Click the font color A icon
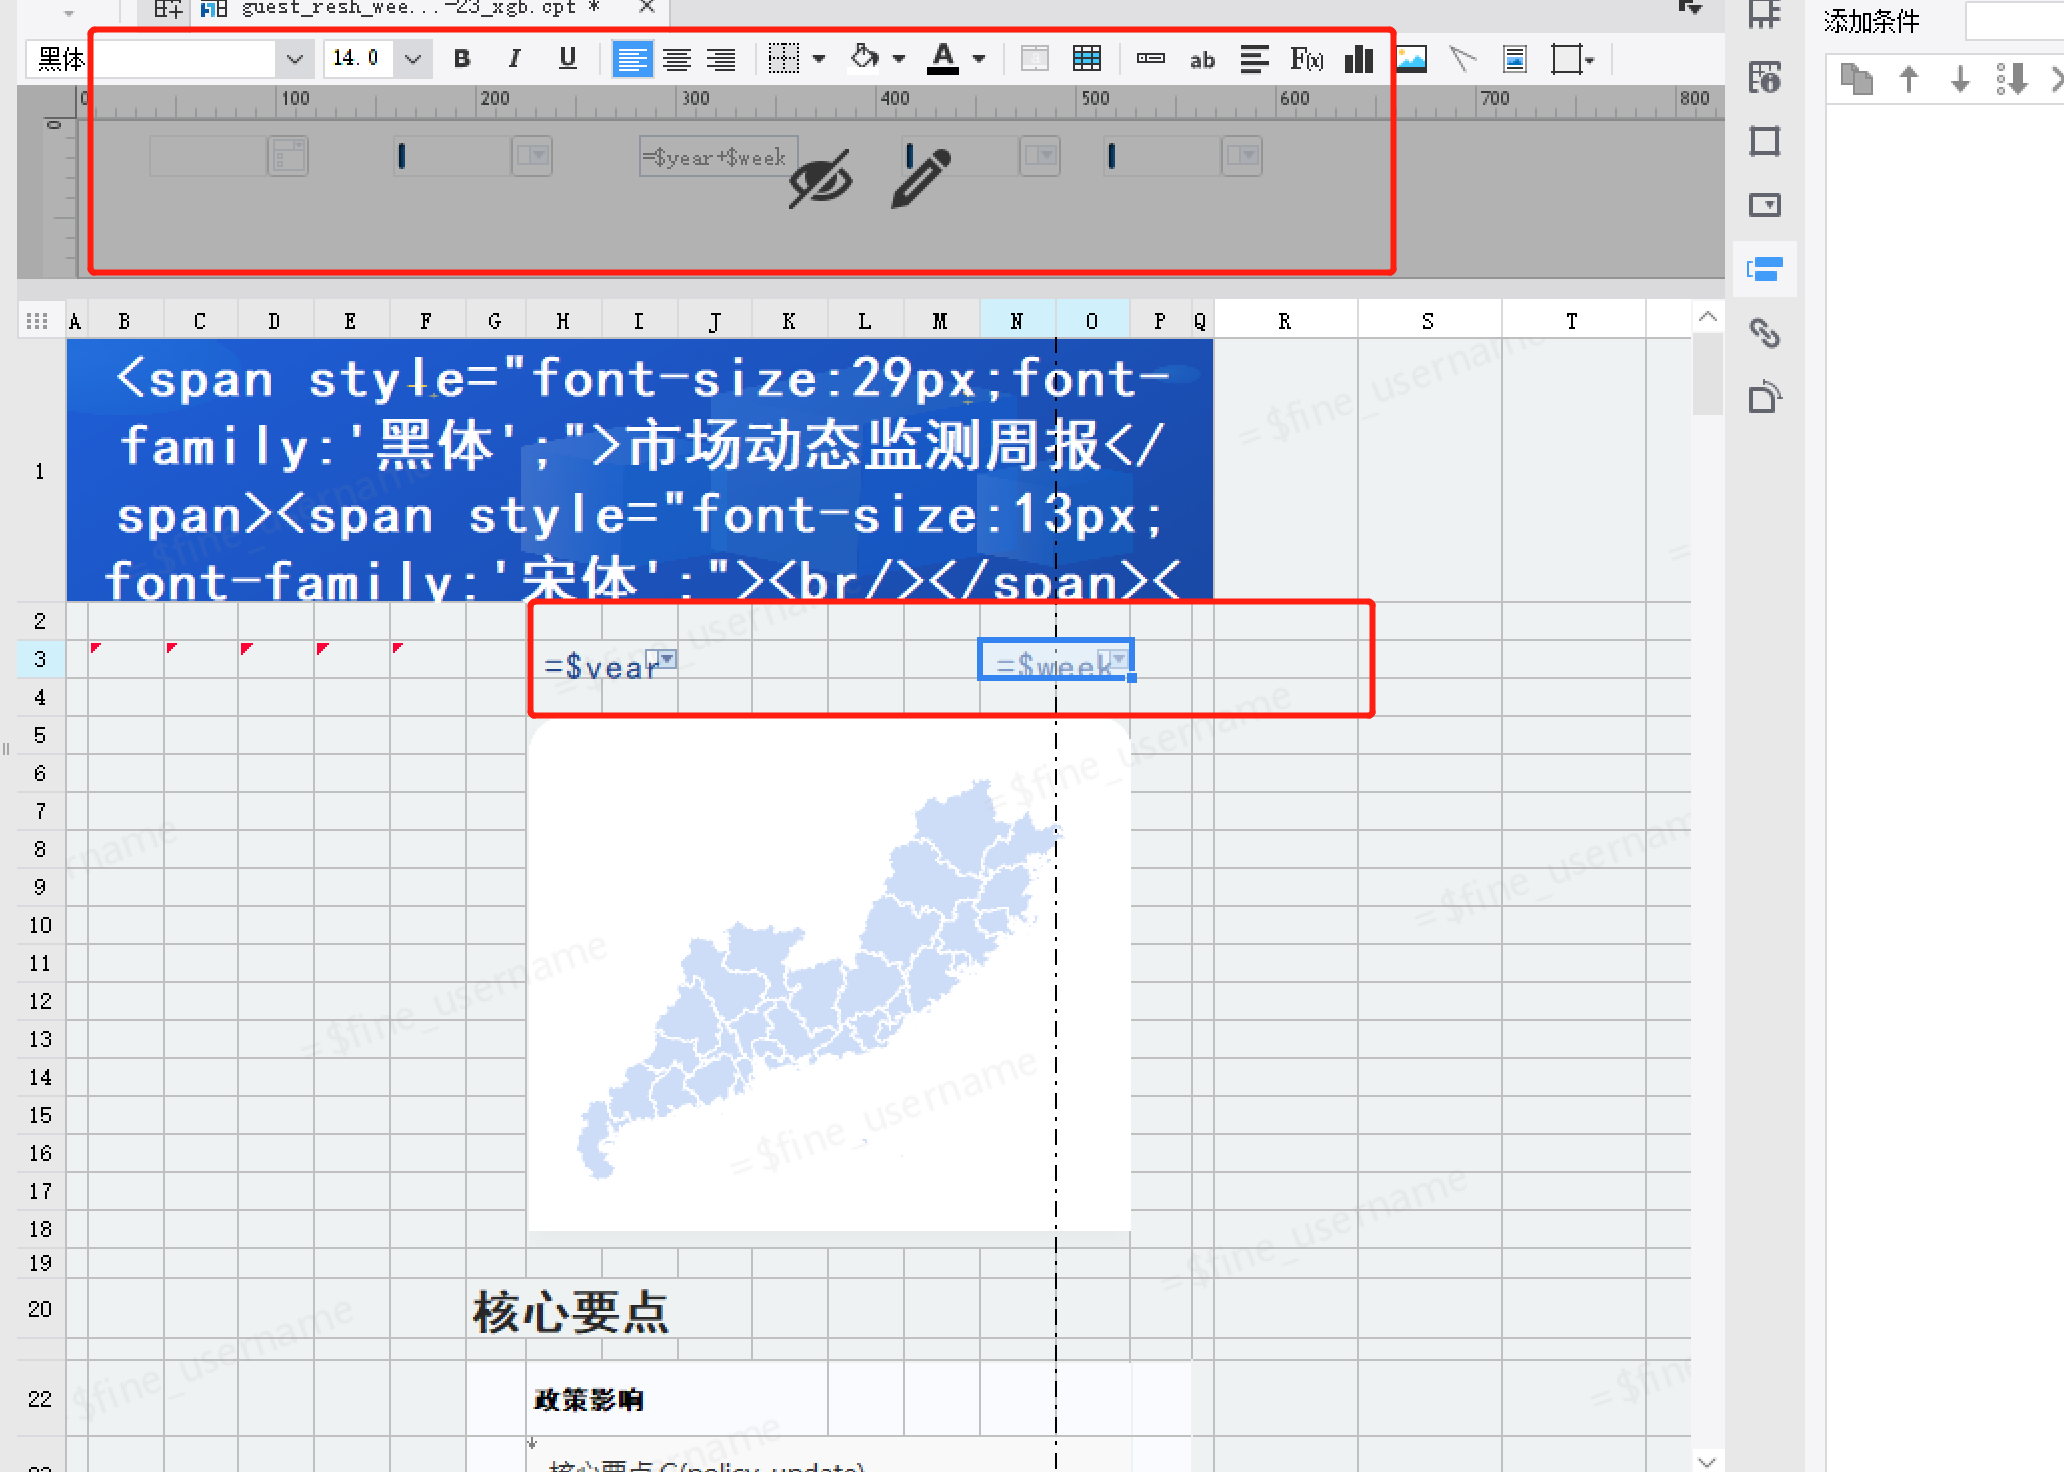Viewport: 2064px width, 1472px height. click(x=943, y=59)
